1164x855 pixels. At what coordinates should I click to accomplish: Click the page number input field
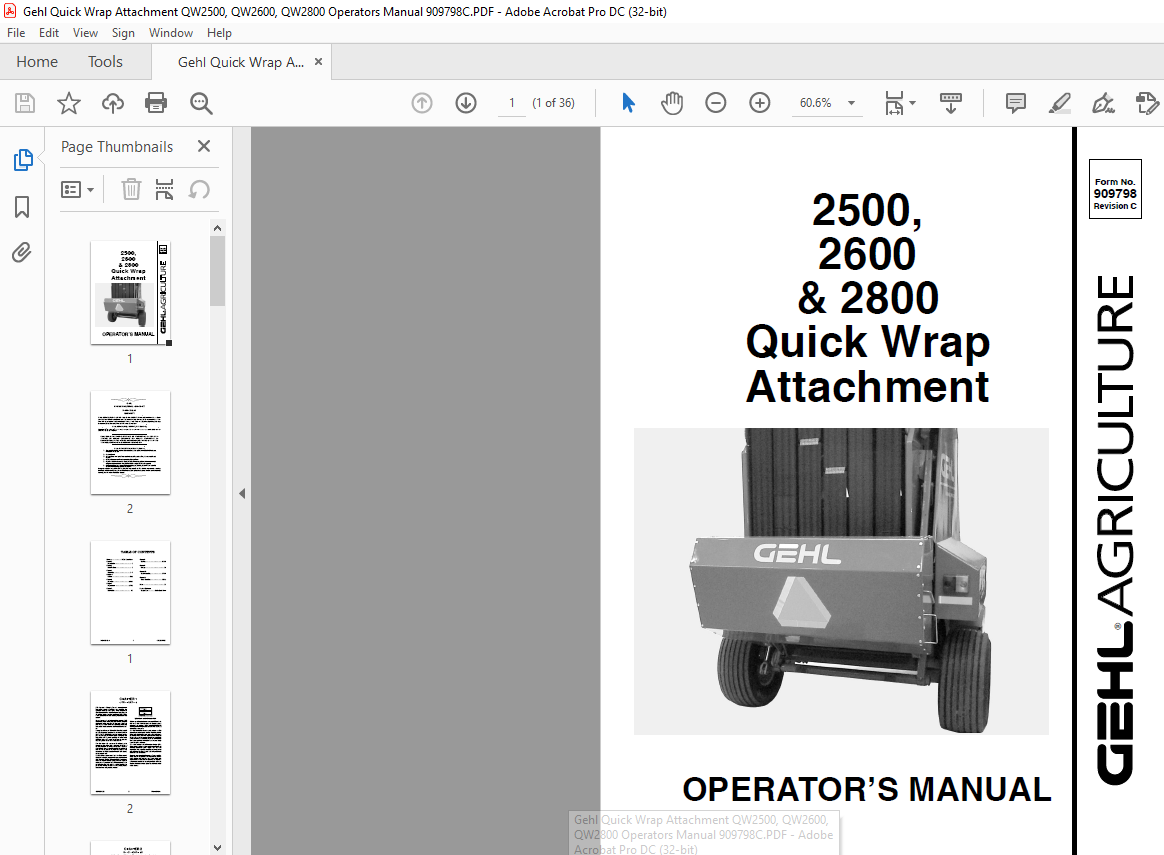(511, 103)
